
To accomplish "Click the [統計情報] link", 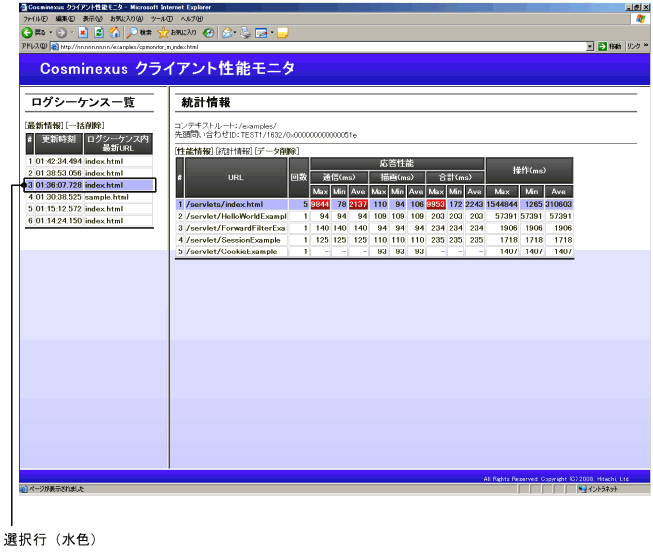I will (x=234, y=151).
